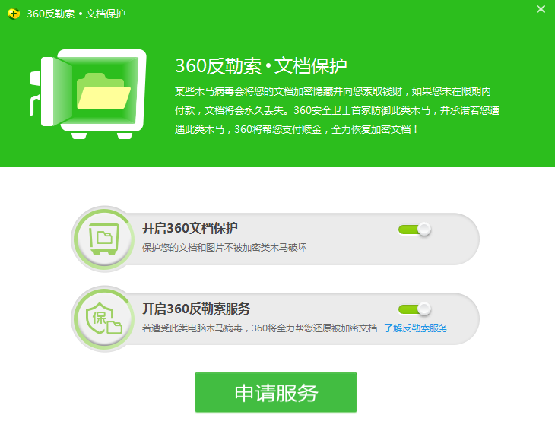Click the title bar text 360反勒索·文档保护
The height and width of the screenshot is (437, 555).
coord(76,14)
